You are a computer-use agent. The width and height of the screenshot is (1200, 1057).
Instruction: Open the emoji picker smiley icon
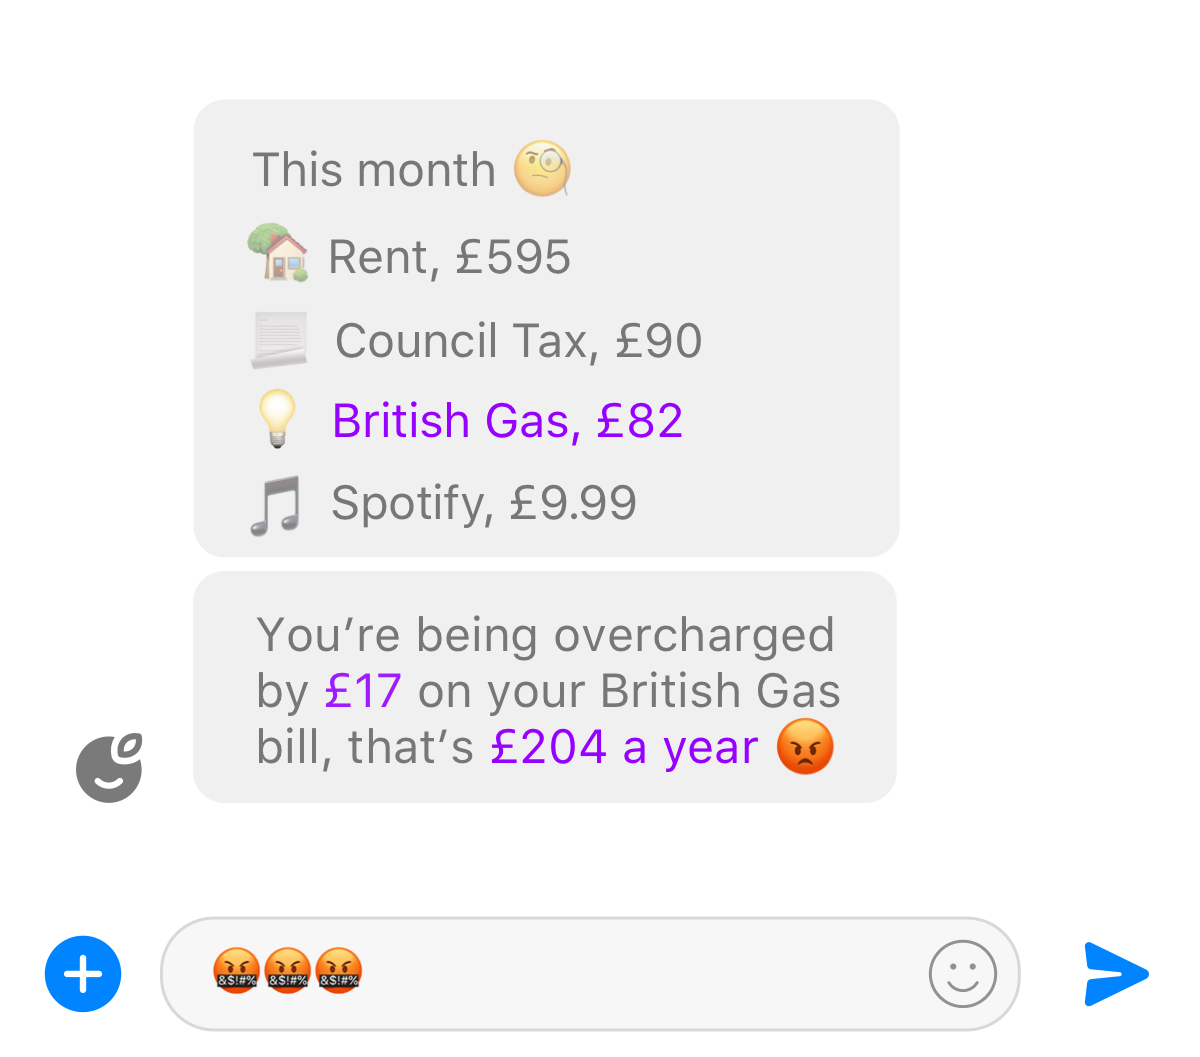pos(962,973)
